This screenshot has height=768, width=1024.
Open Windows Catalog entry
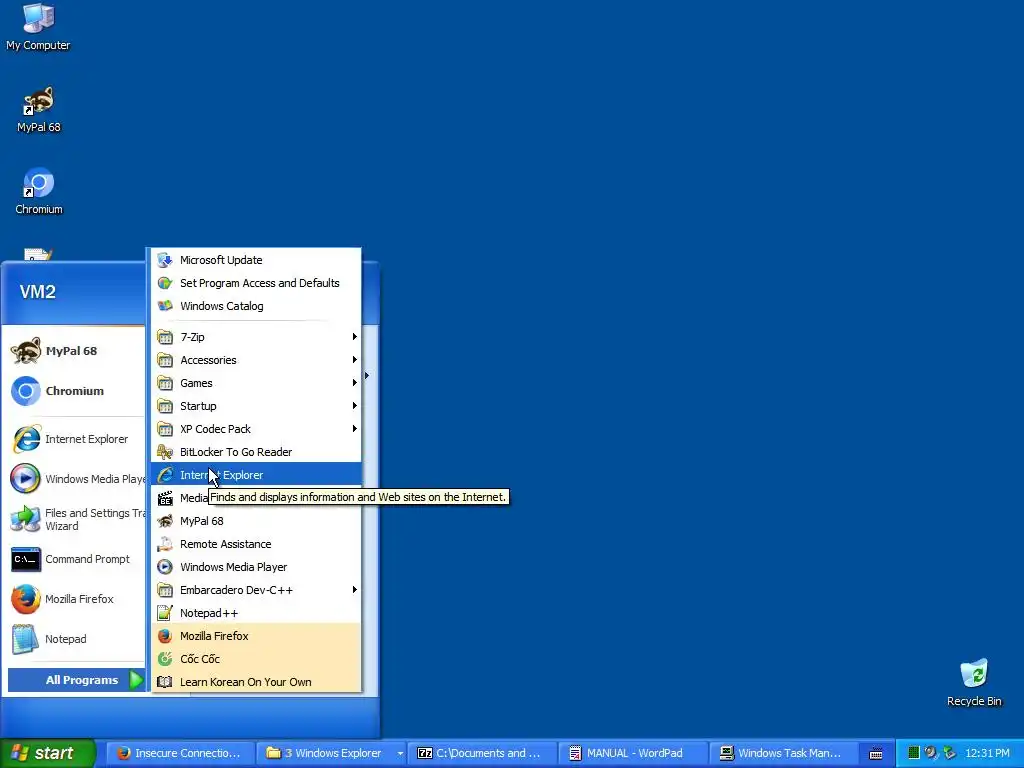(256, 306)
